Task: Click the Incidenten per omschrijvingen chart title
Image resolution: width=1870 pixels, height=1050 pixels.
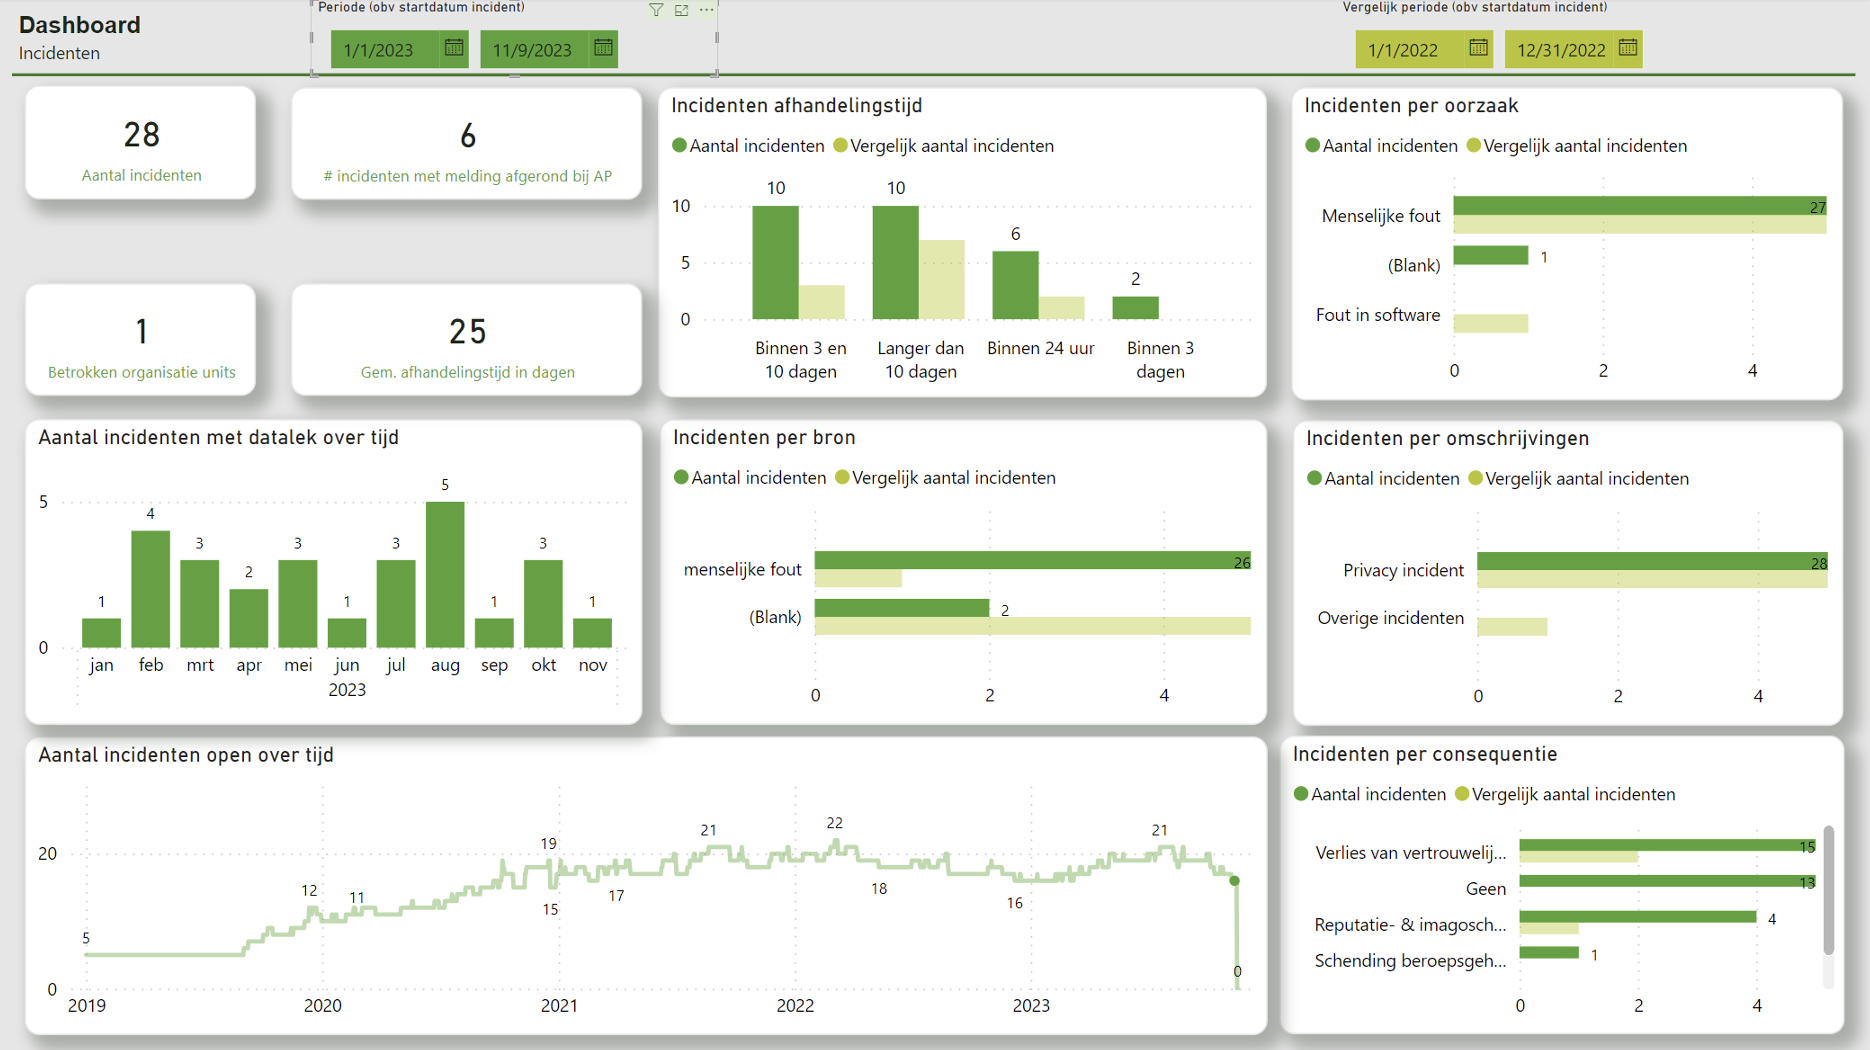Action: click(1448, 439)
